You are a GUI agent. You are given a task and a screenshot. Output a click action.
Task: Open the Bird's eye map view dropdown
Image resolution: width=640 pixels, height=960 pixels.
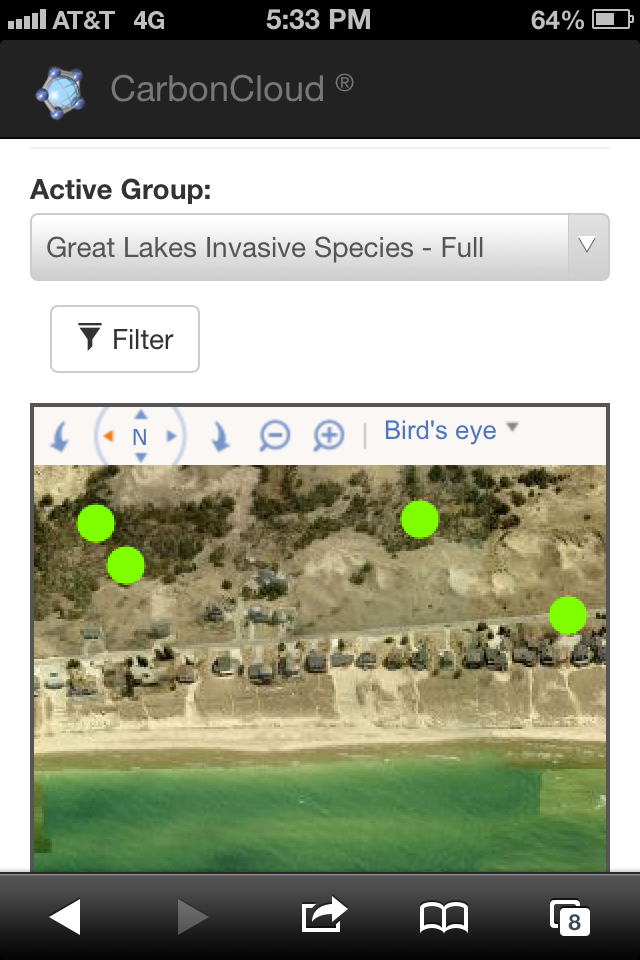tap(451, 431)
